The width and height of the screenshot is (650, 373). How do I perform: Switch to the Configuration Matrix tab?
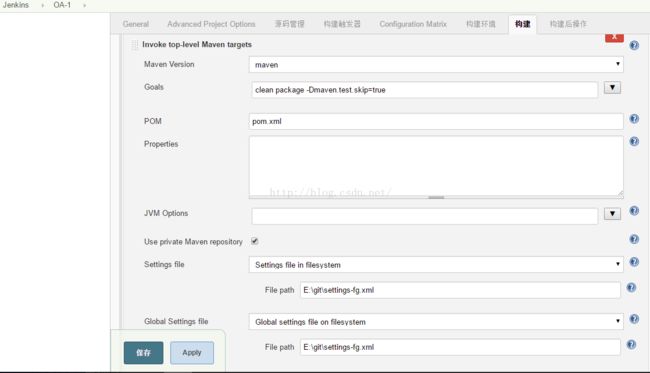(413, 24)
